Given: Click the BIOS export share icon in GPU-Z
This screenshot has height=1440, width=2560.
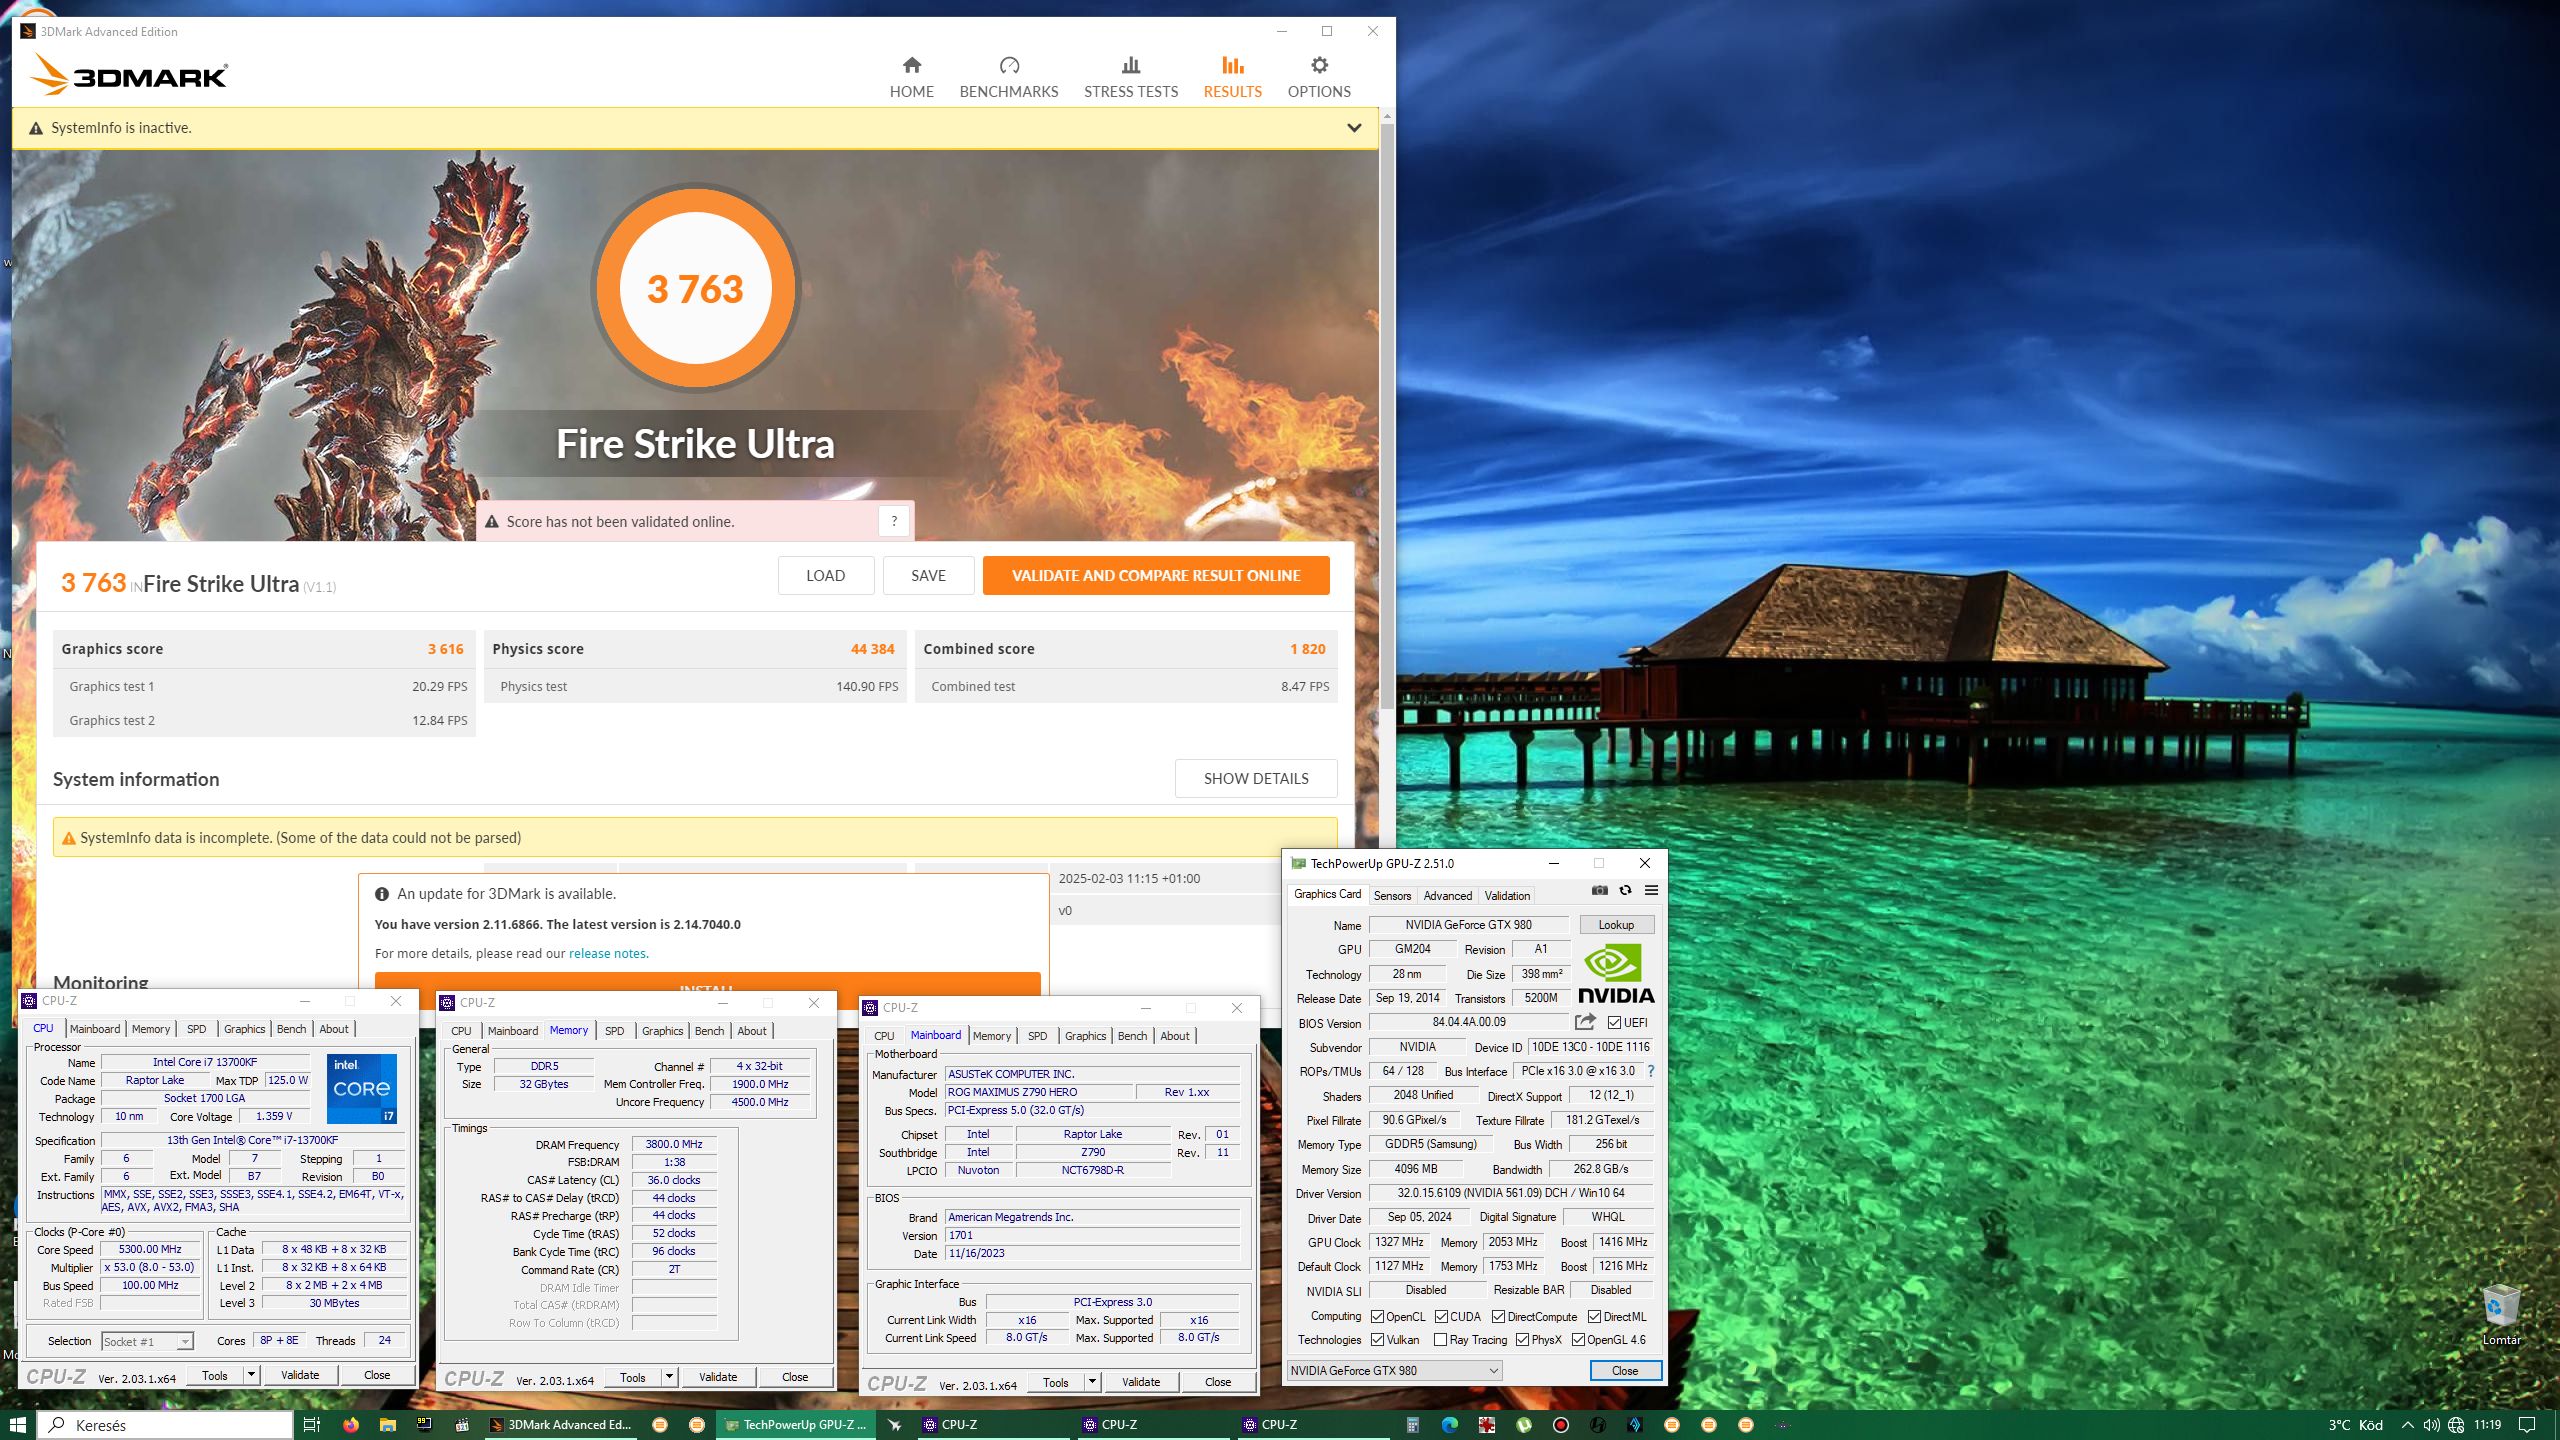Looking at the screenshot, I should pyautogui.click(x=1585, y=1022).
